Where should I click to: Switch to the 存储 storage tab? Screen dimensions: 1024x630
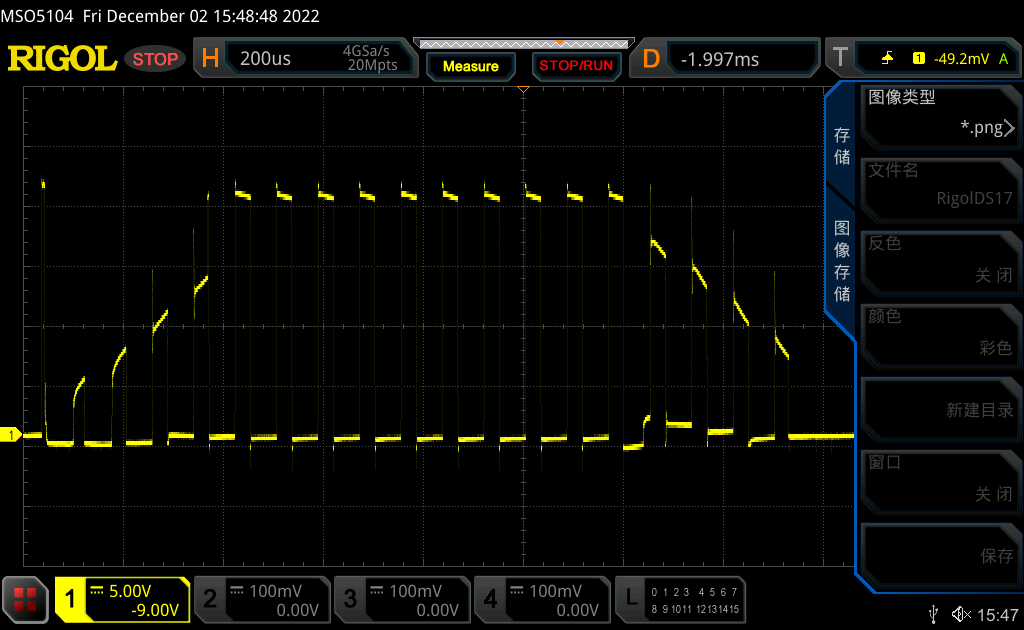click(x=842, y=146)
